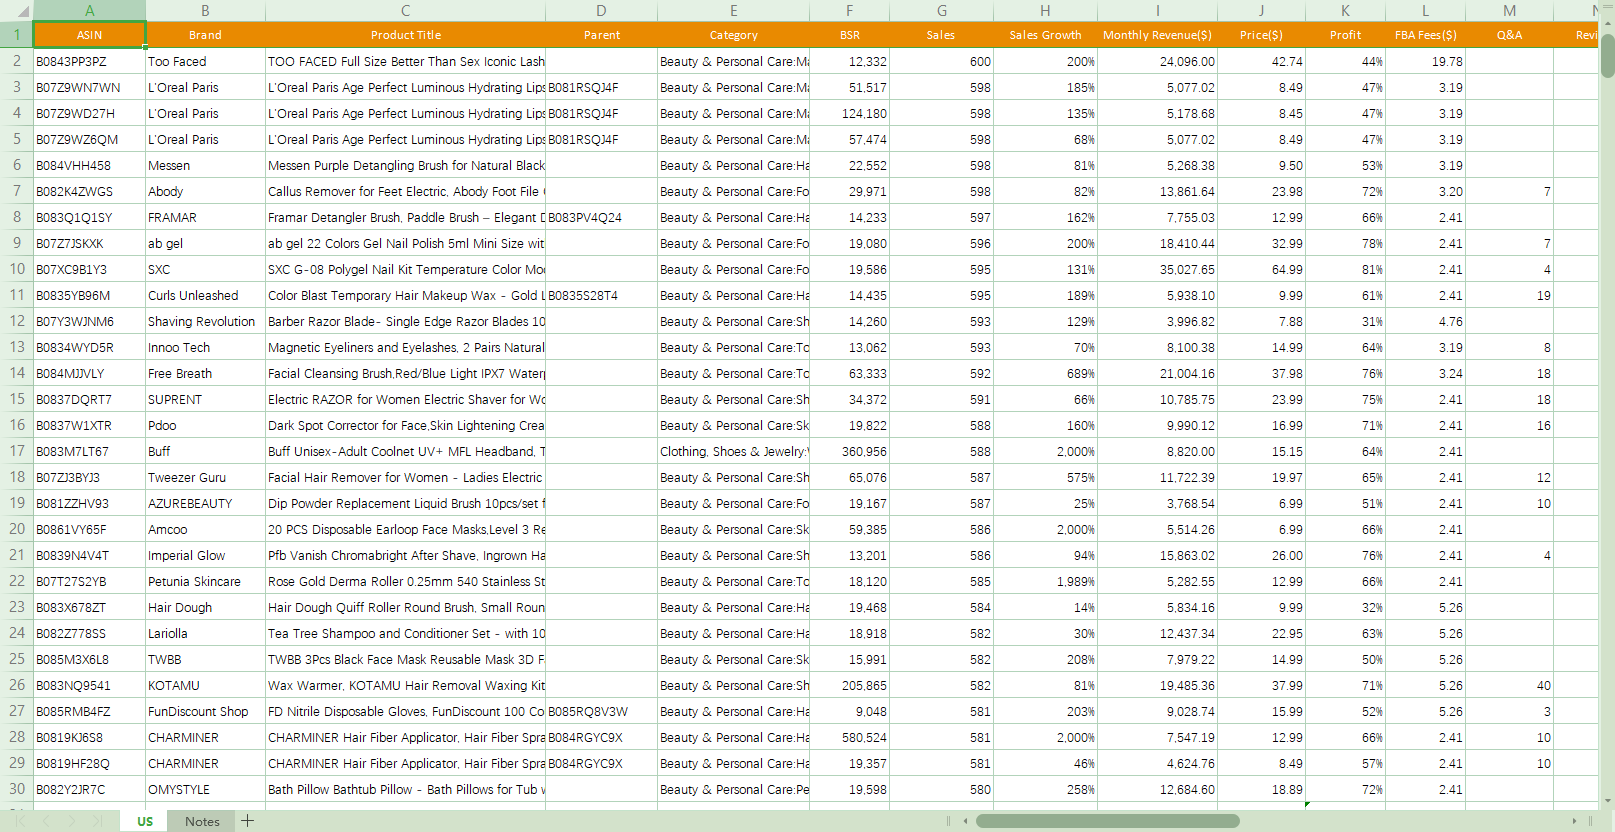Click horizontal scrollbar left arrow
The height and width of the screenshot is (832, 1615).
pyautogui.click(x=965, y=821)
